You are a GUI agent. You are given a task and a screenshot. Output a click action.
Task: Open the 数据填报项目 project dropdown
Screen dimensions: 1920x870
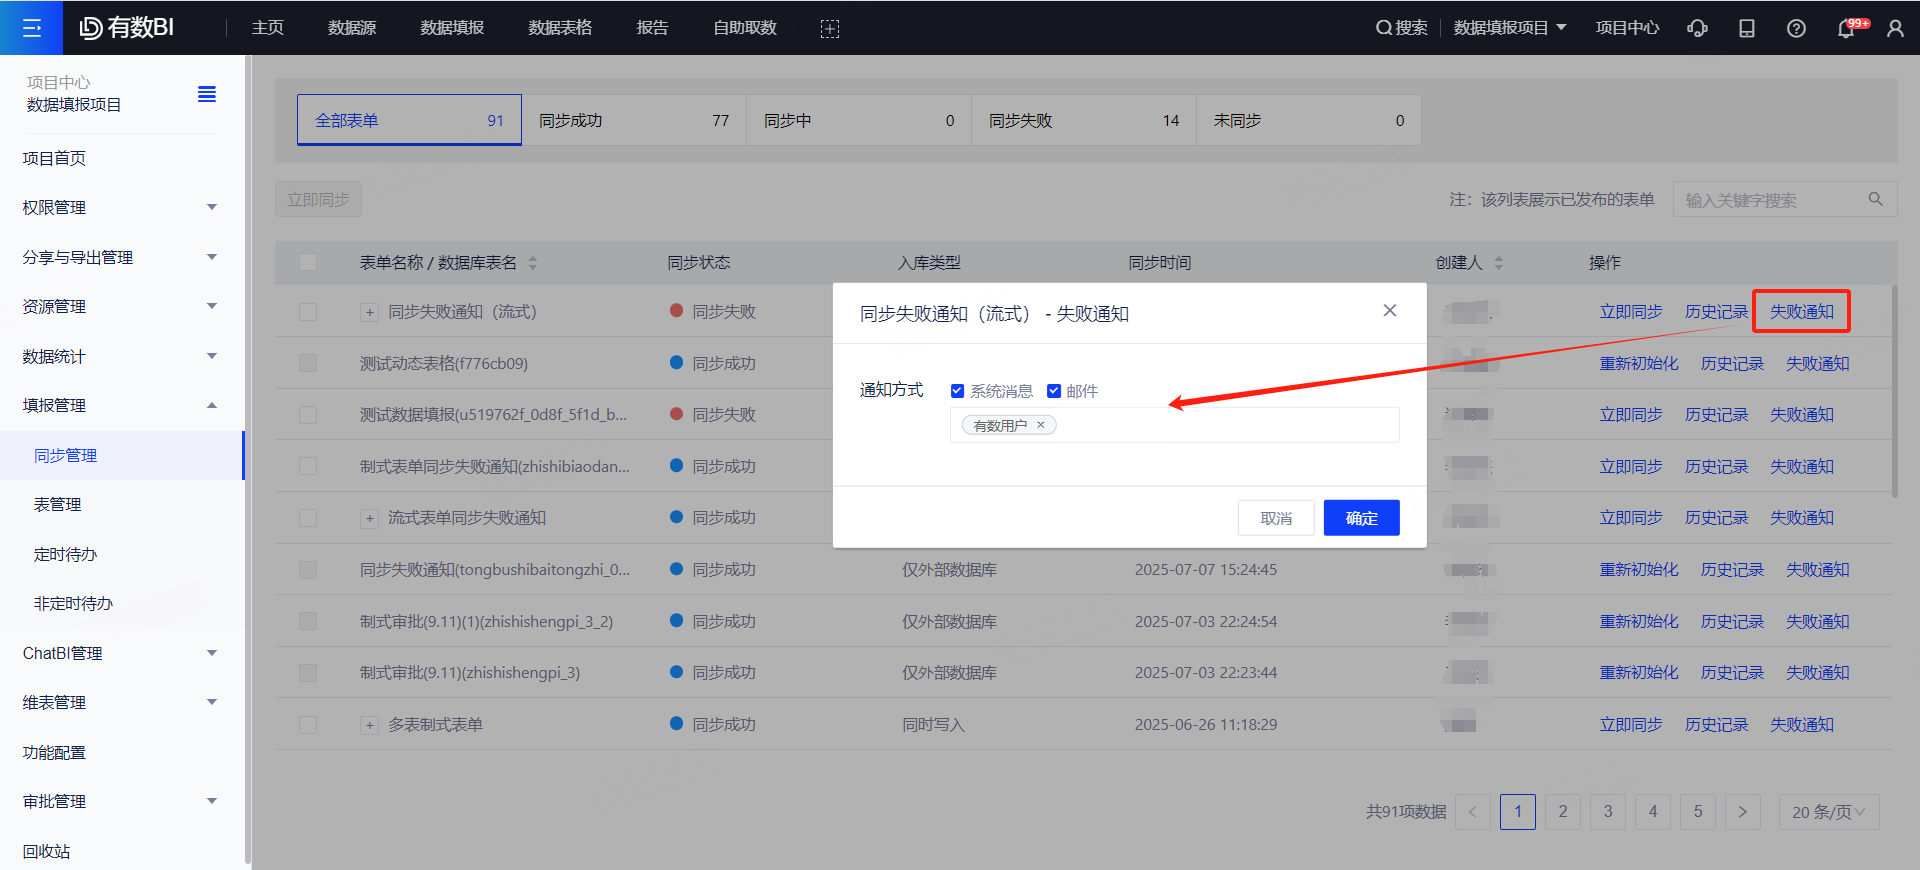[1509, 28]
